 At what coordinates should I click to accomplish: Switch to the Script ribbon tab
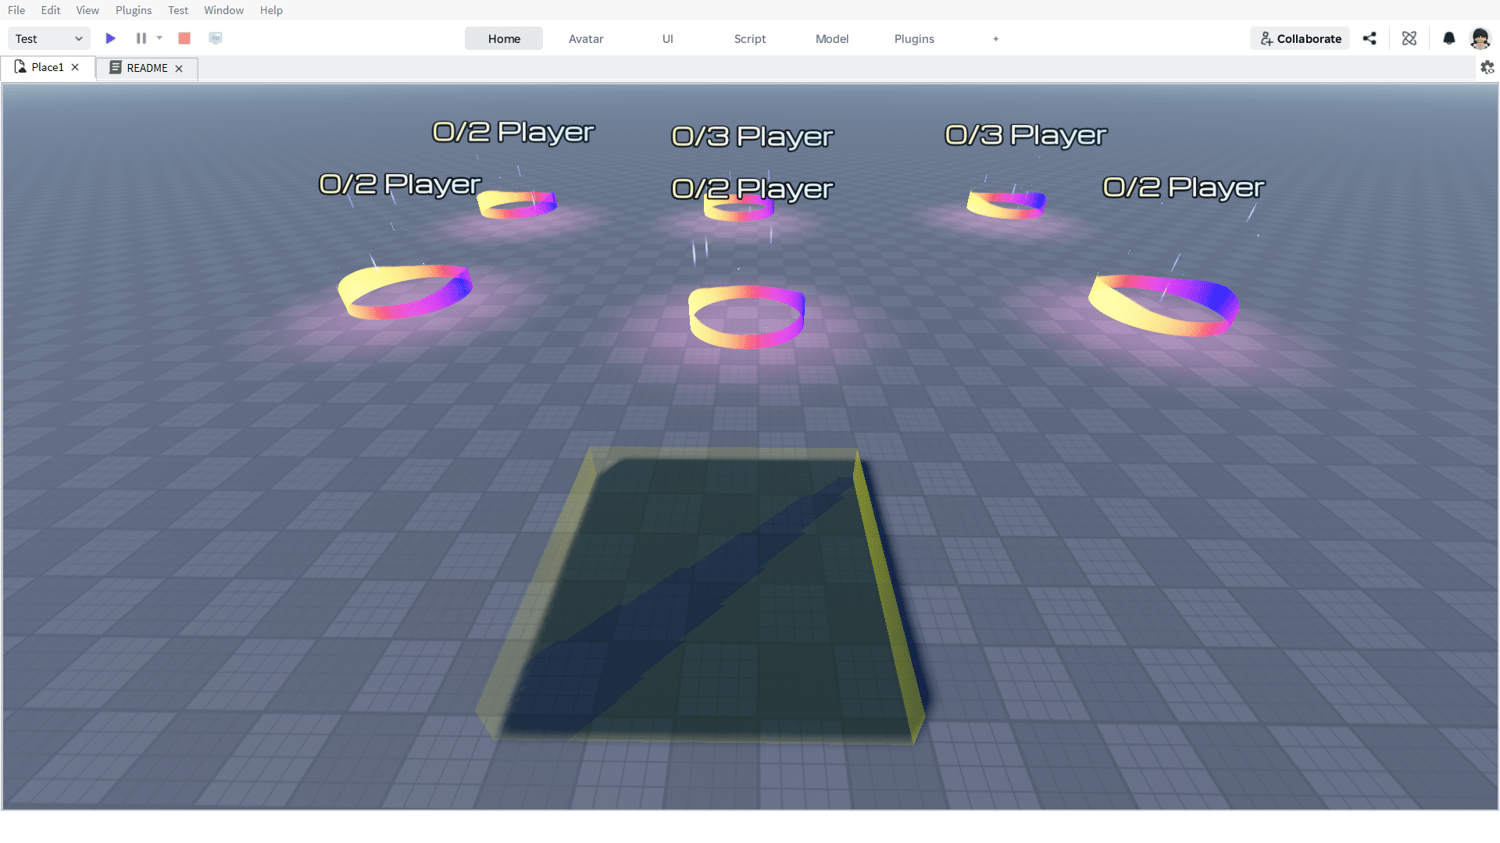750,39
